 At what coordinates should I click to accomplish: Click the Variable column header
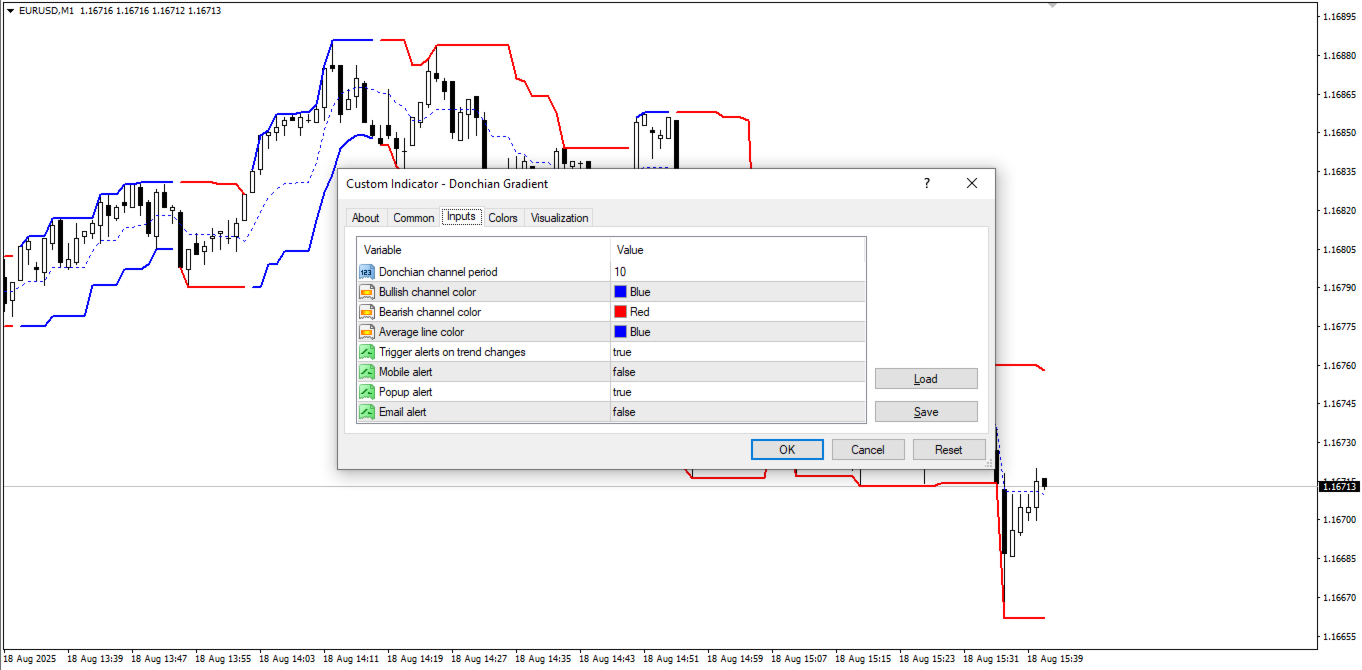tap(484, 250)
